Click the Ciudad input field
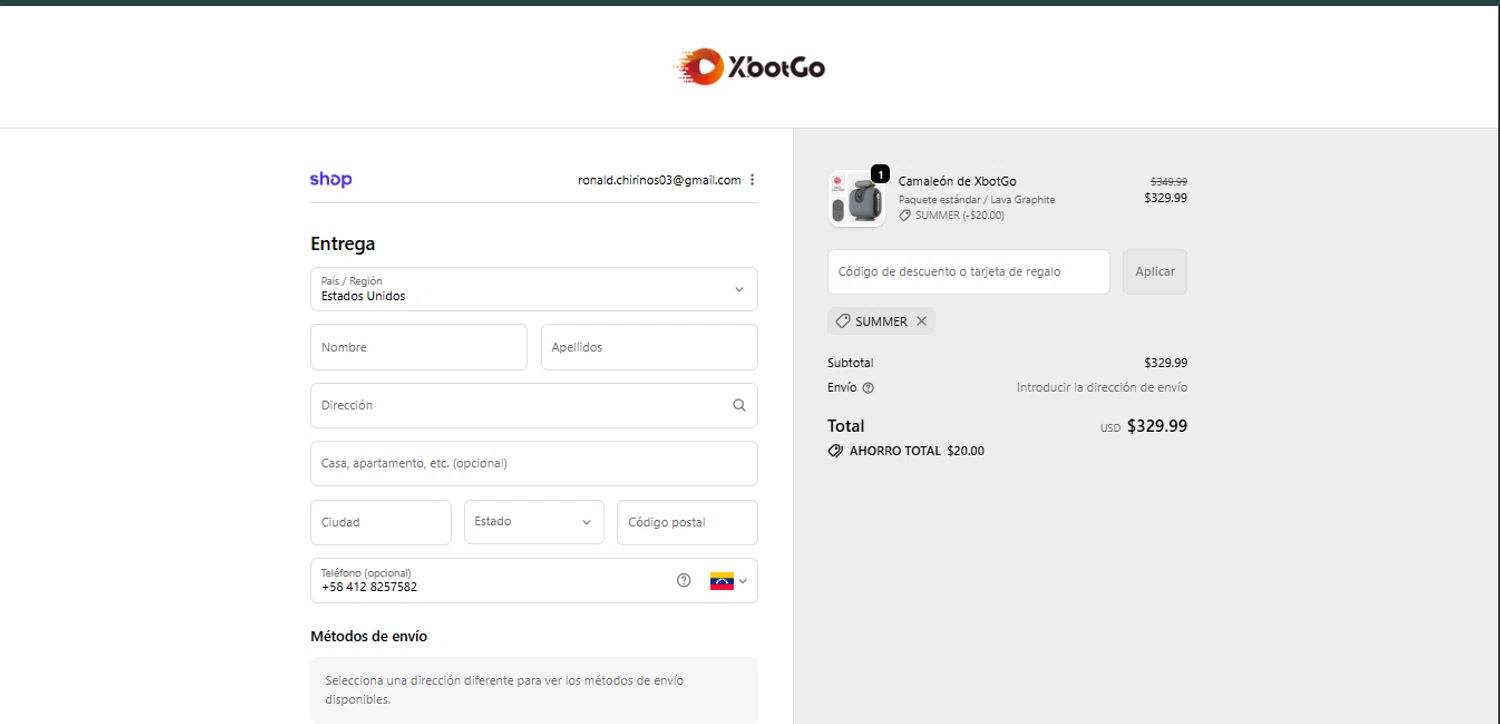1500x724 pixels. click(381, 522)
